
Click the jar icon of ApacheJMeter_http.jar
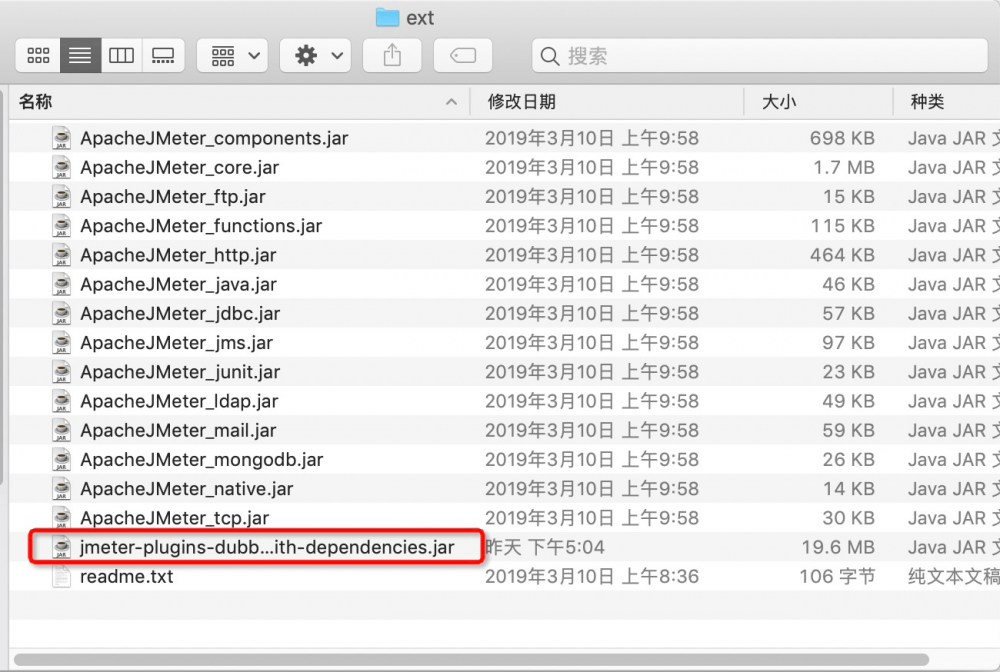(61, 255)
